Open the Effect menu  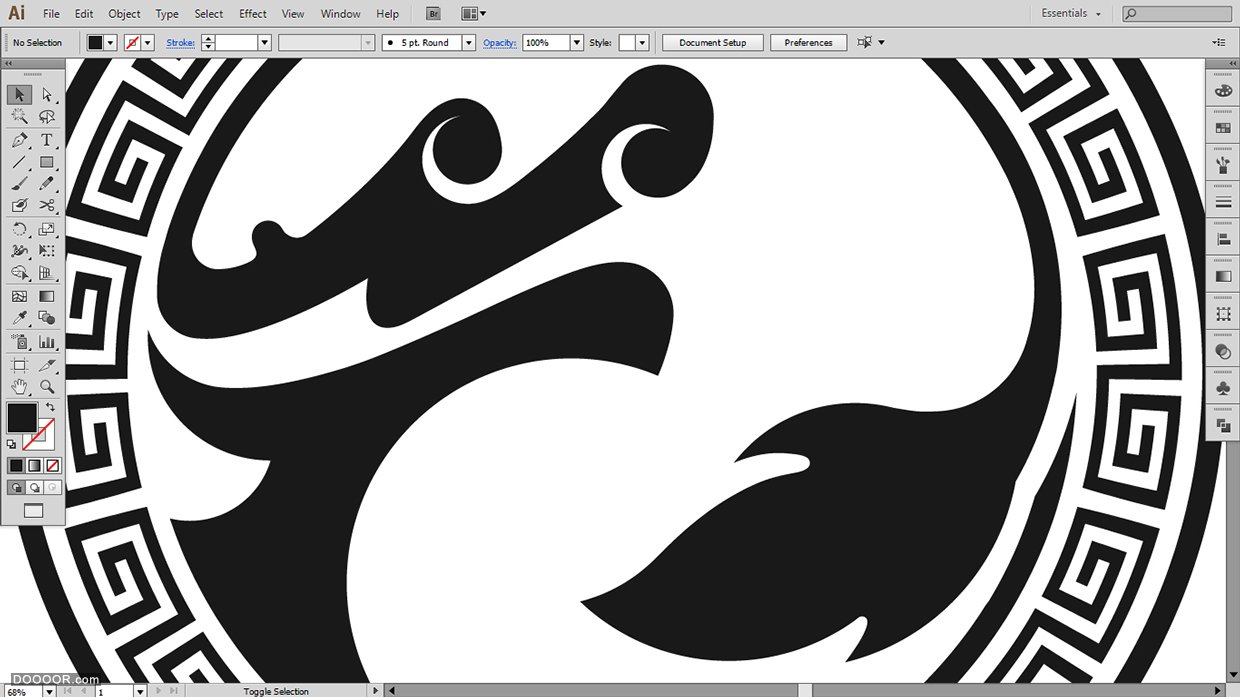coord(253,14)
